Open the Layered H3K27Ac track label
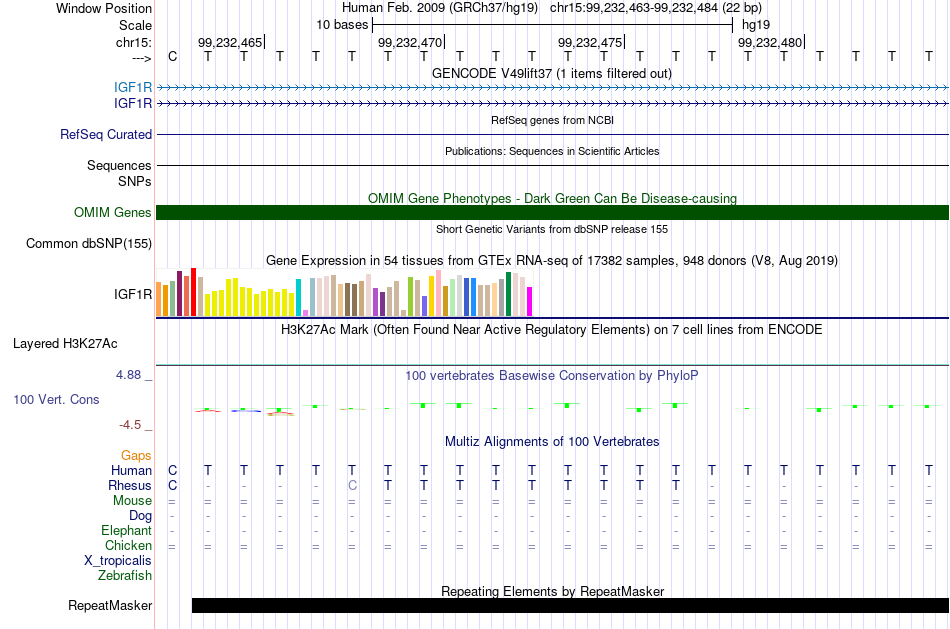 point(65,344)
